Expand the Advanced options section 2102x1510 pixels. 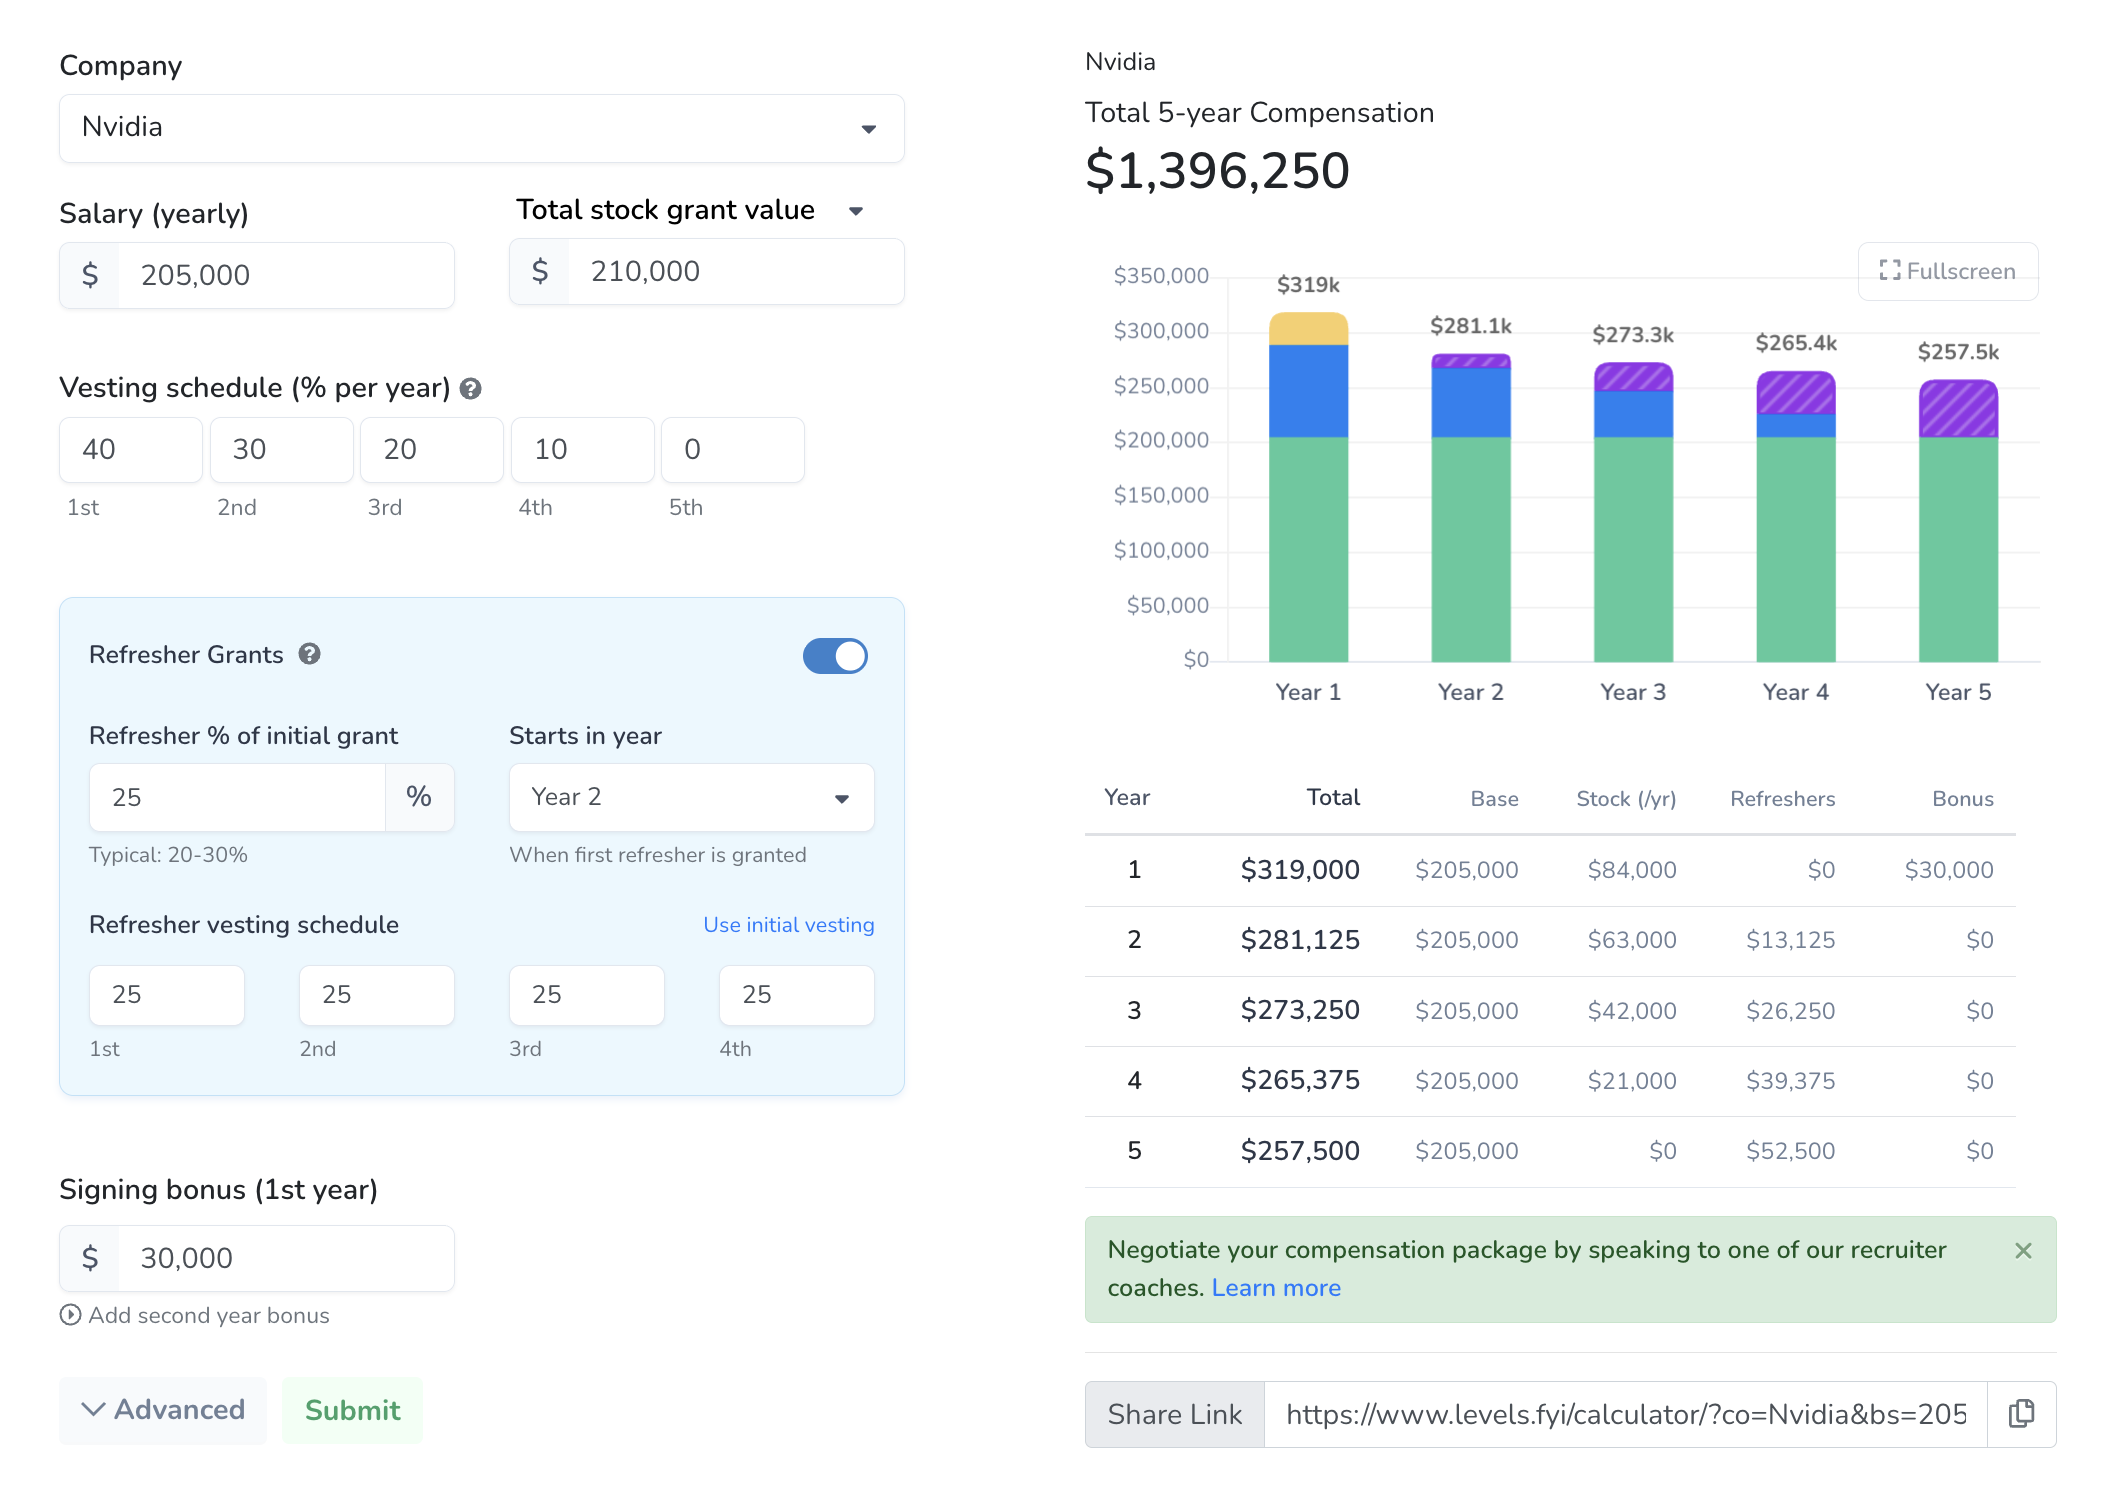pyautogui.click(x=163, y=1410)
